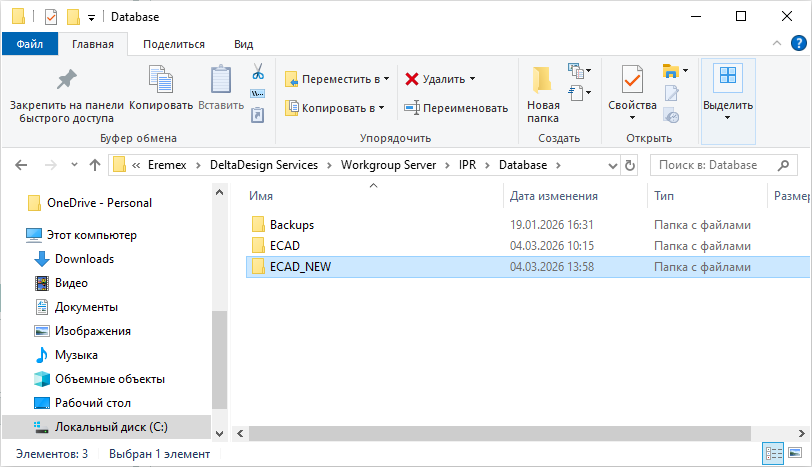
Task: Switch to large icons view in status bar
Action: (x=795, y=454)
